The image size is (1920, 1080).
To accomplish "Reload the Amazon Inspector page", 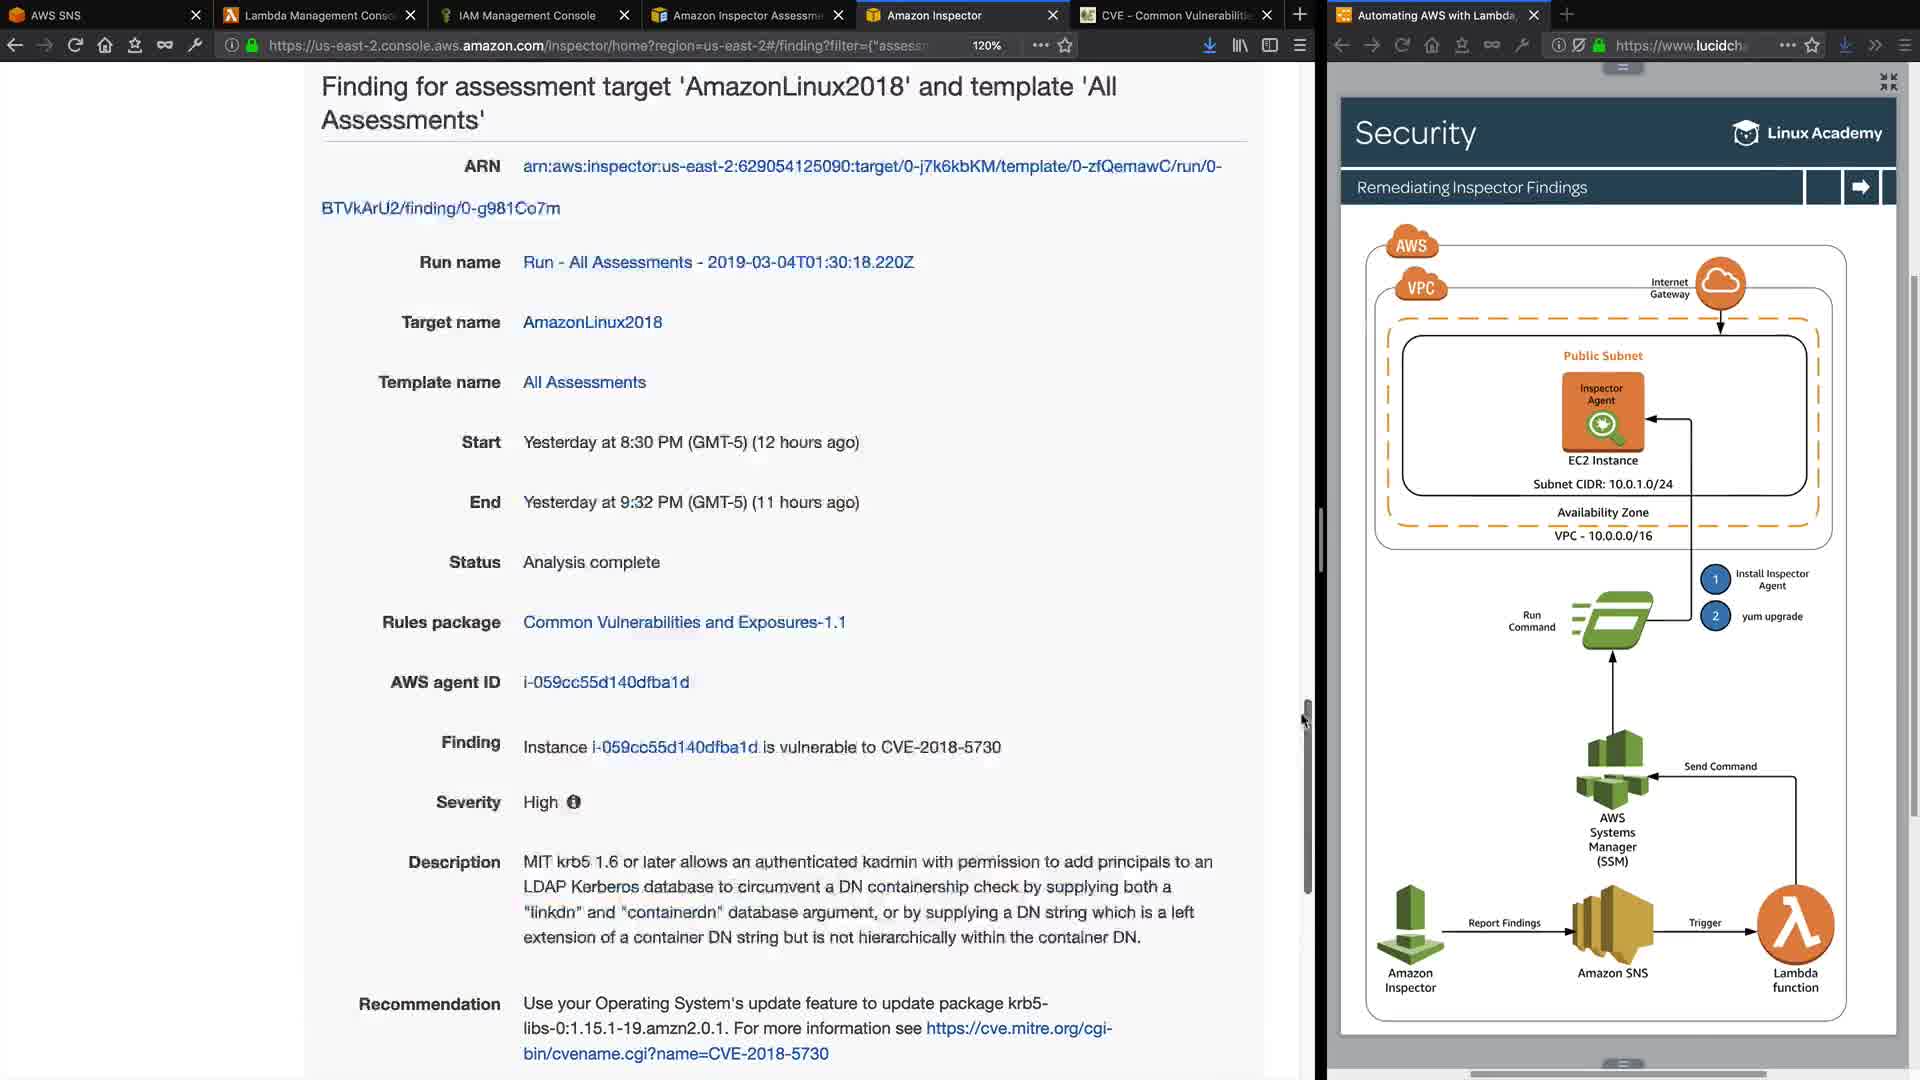I will (x=75, y=45).
